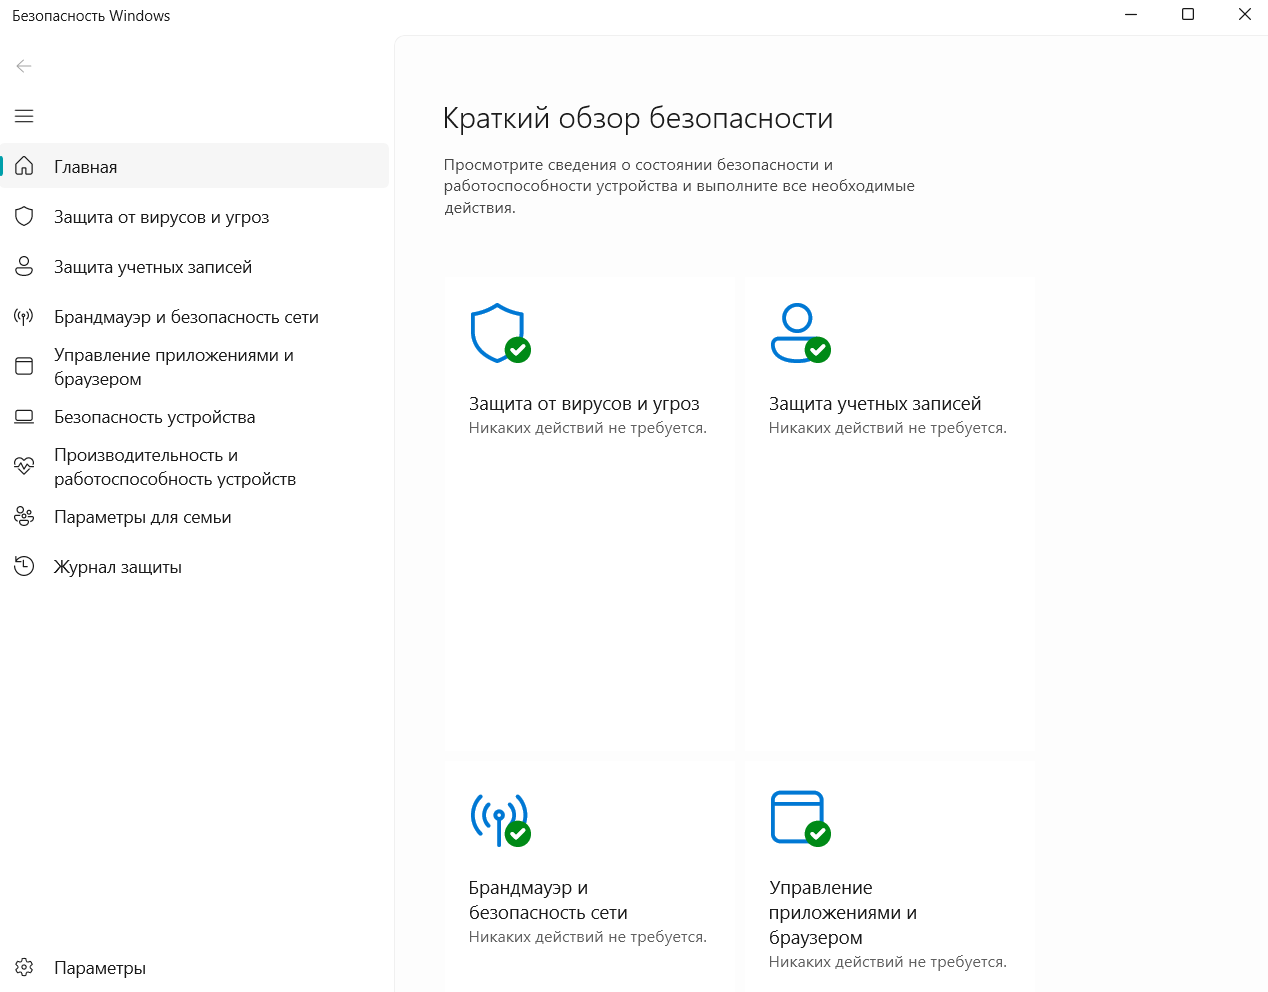The image size is (1268, 992).
Task: Open Производительность и работоспособность устройств in the sidebar
Action: [195, 466]
